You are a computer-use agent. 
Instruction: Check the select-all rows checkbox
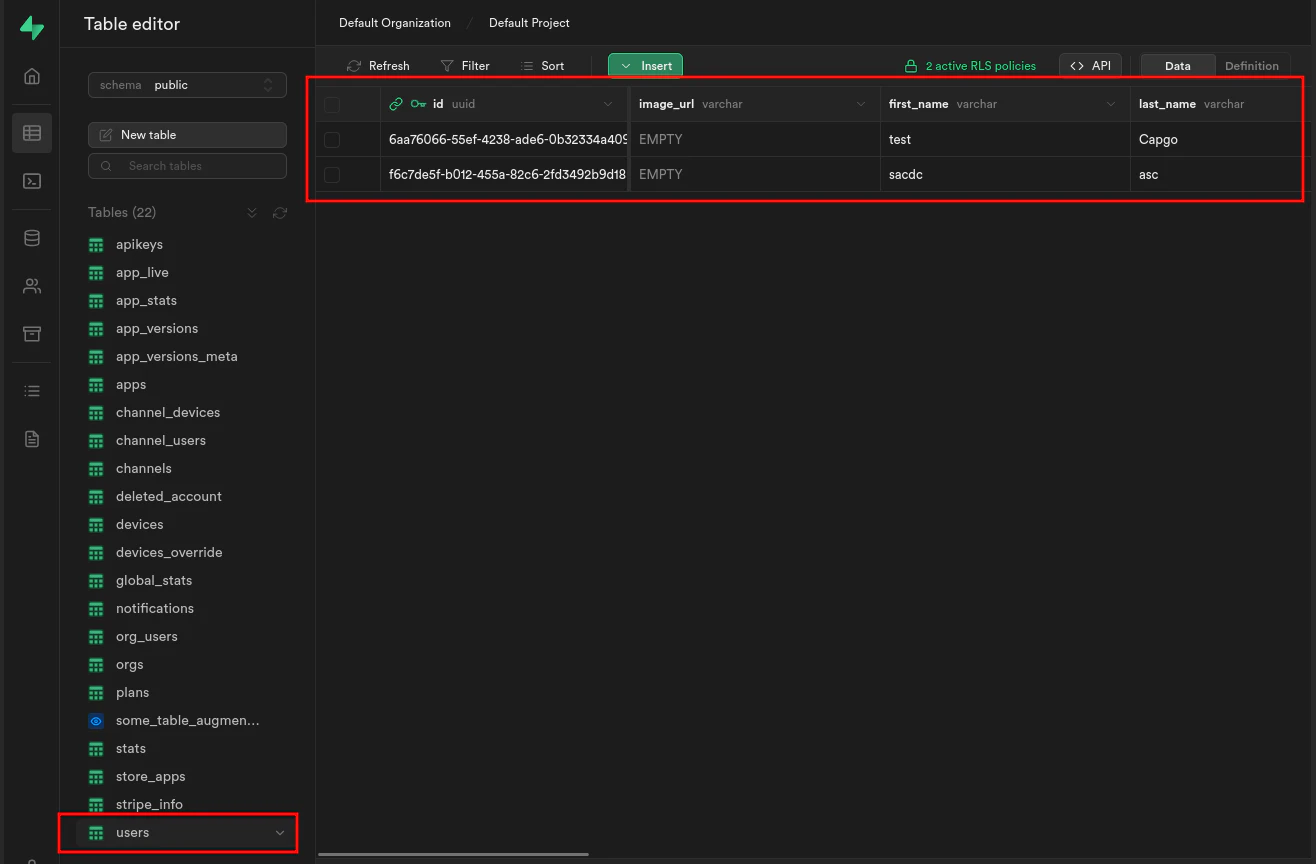tap(331, 104)
